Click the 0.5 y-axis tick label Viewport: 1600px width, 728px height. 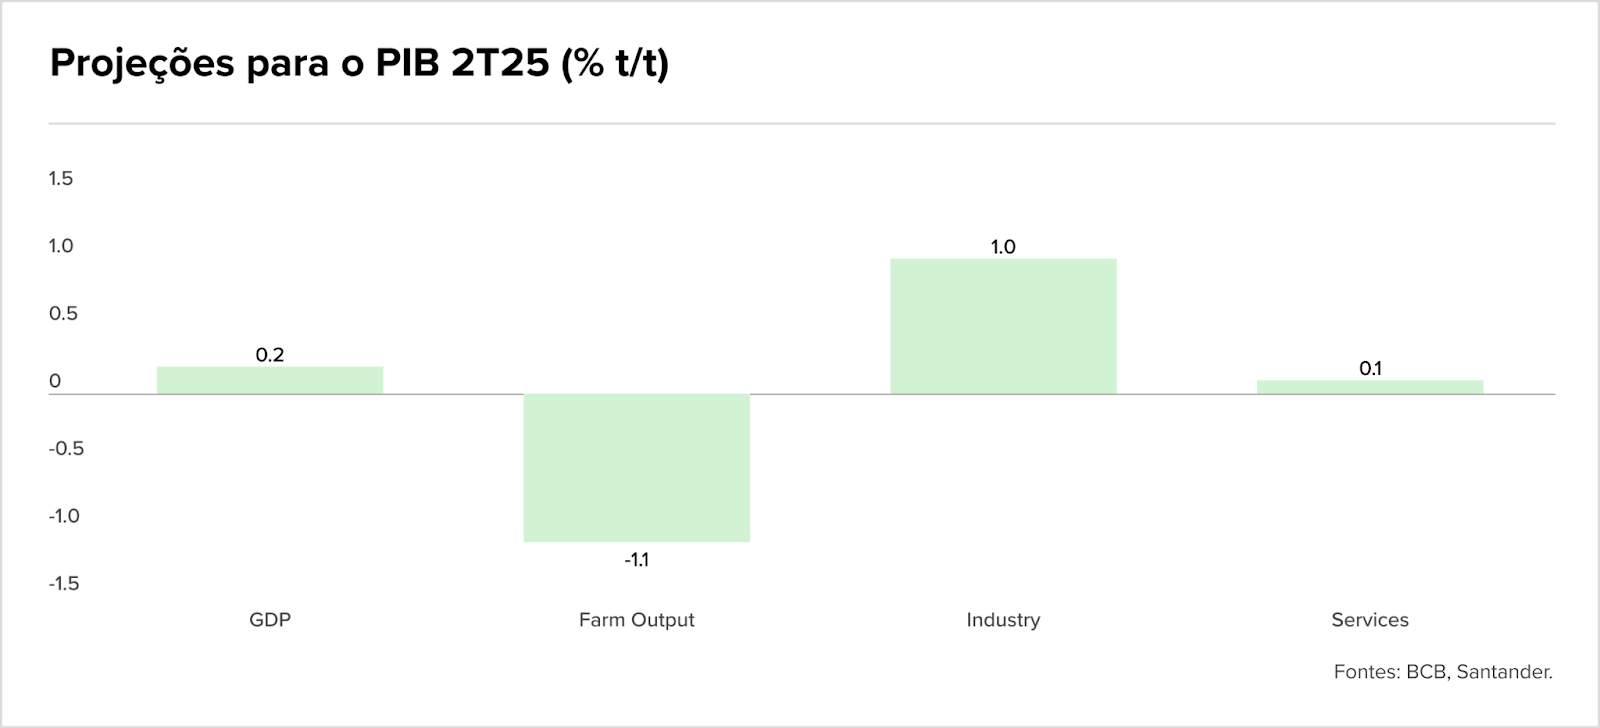click(x=63, y=314)
